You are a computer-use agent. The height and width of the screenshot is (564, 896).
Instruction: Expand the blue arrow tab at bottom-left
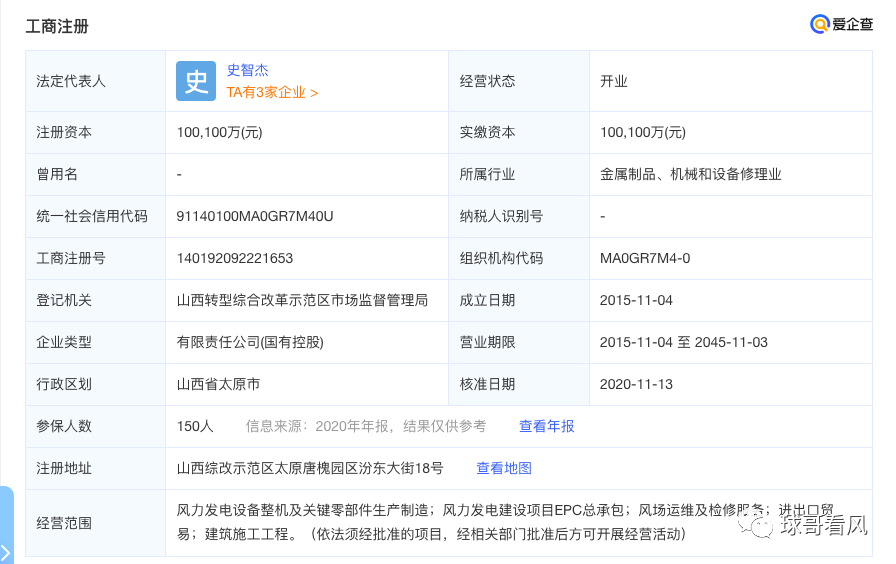6,550
